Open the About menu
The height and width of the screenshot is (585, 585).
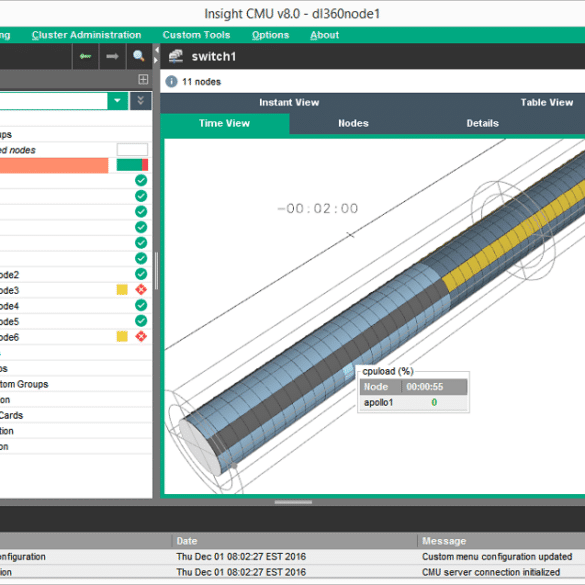[325, 35]
